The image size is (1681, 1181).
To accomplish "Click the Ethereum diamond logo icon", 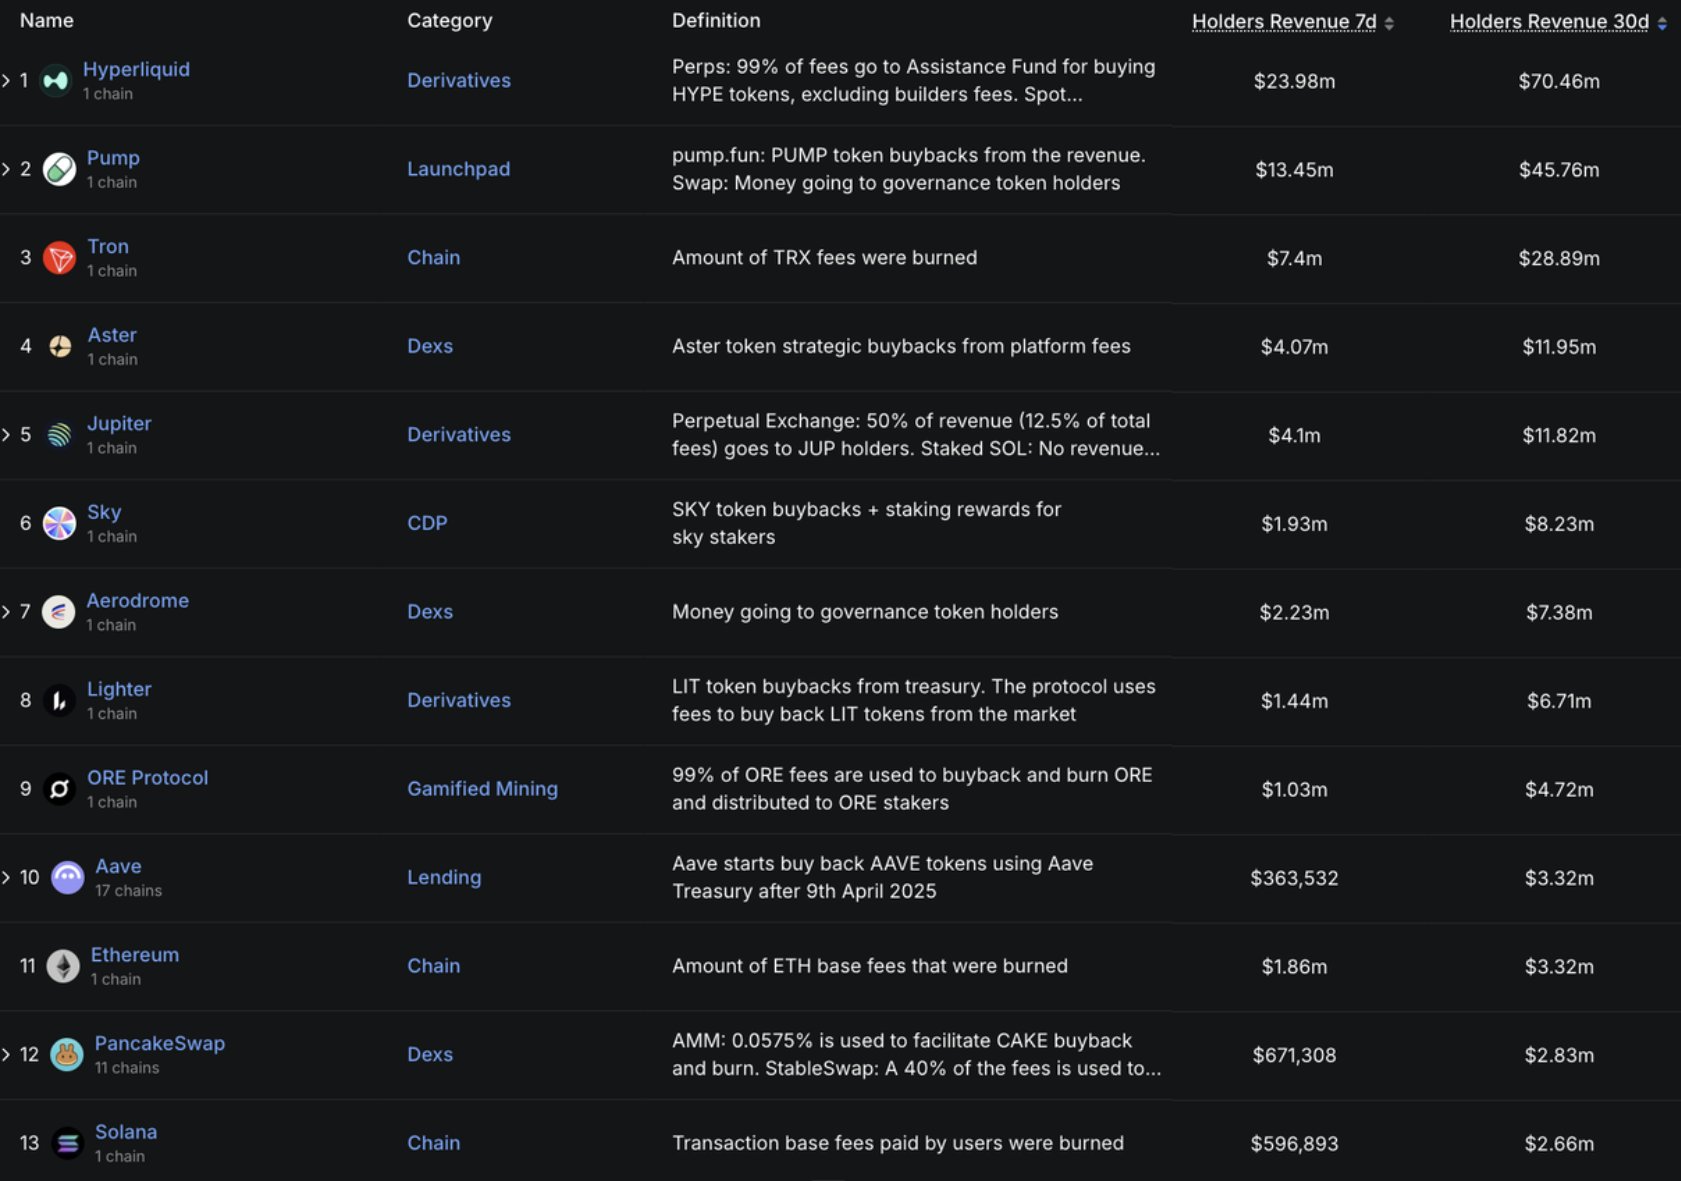I will coord(63,966).
